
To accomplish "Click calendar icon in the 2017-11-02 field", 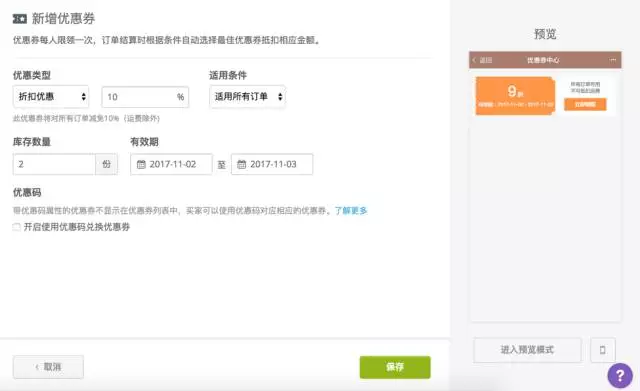I will (141, 164).
